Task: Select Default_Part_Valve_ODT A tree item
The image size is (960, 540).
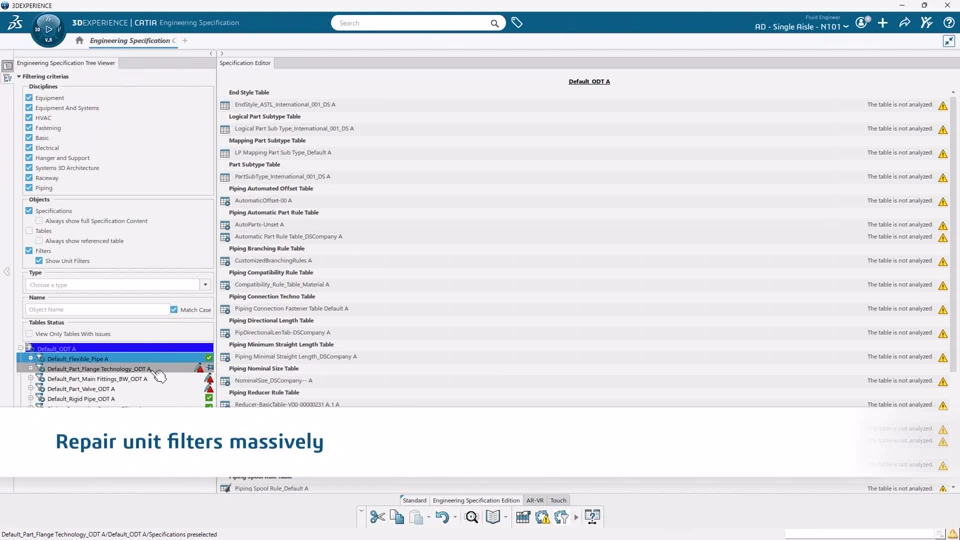Action: click(x=81, y=389)
